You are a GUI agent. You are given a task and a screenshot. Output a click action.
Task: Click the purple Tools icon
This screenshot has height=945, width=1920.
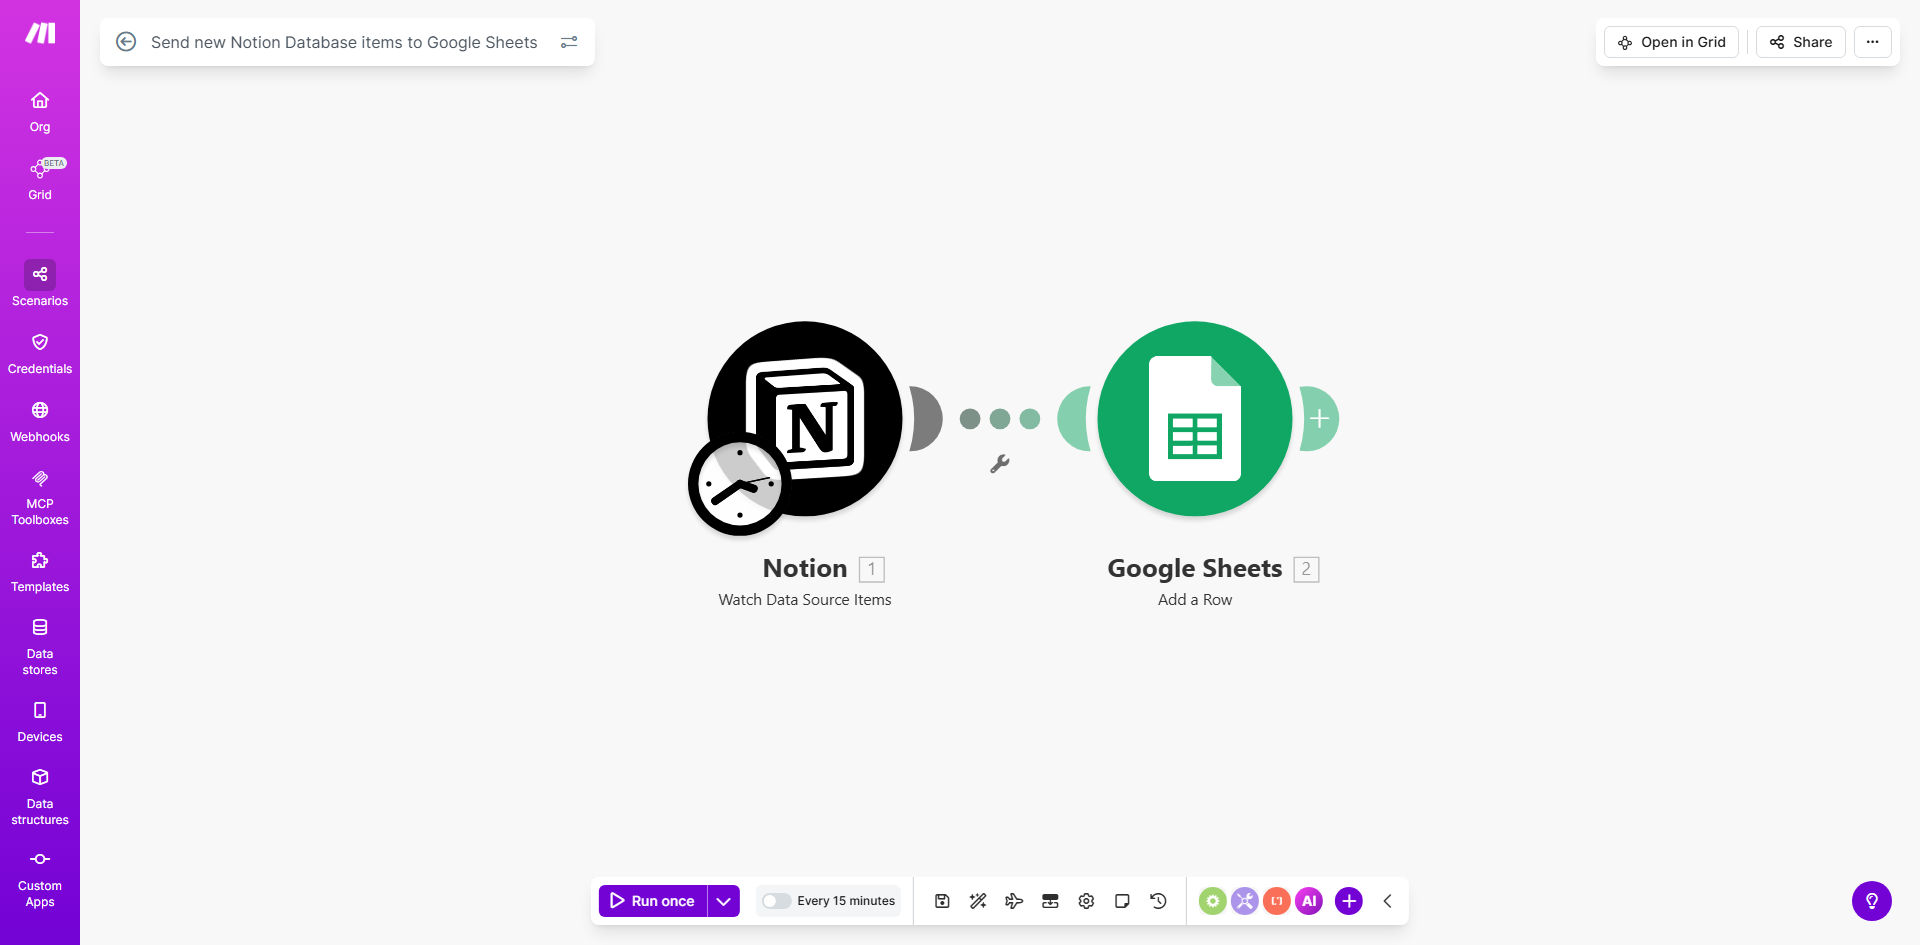tap(1245, 901)
